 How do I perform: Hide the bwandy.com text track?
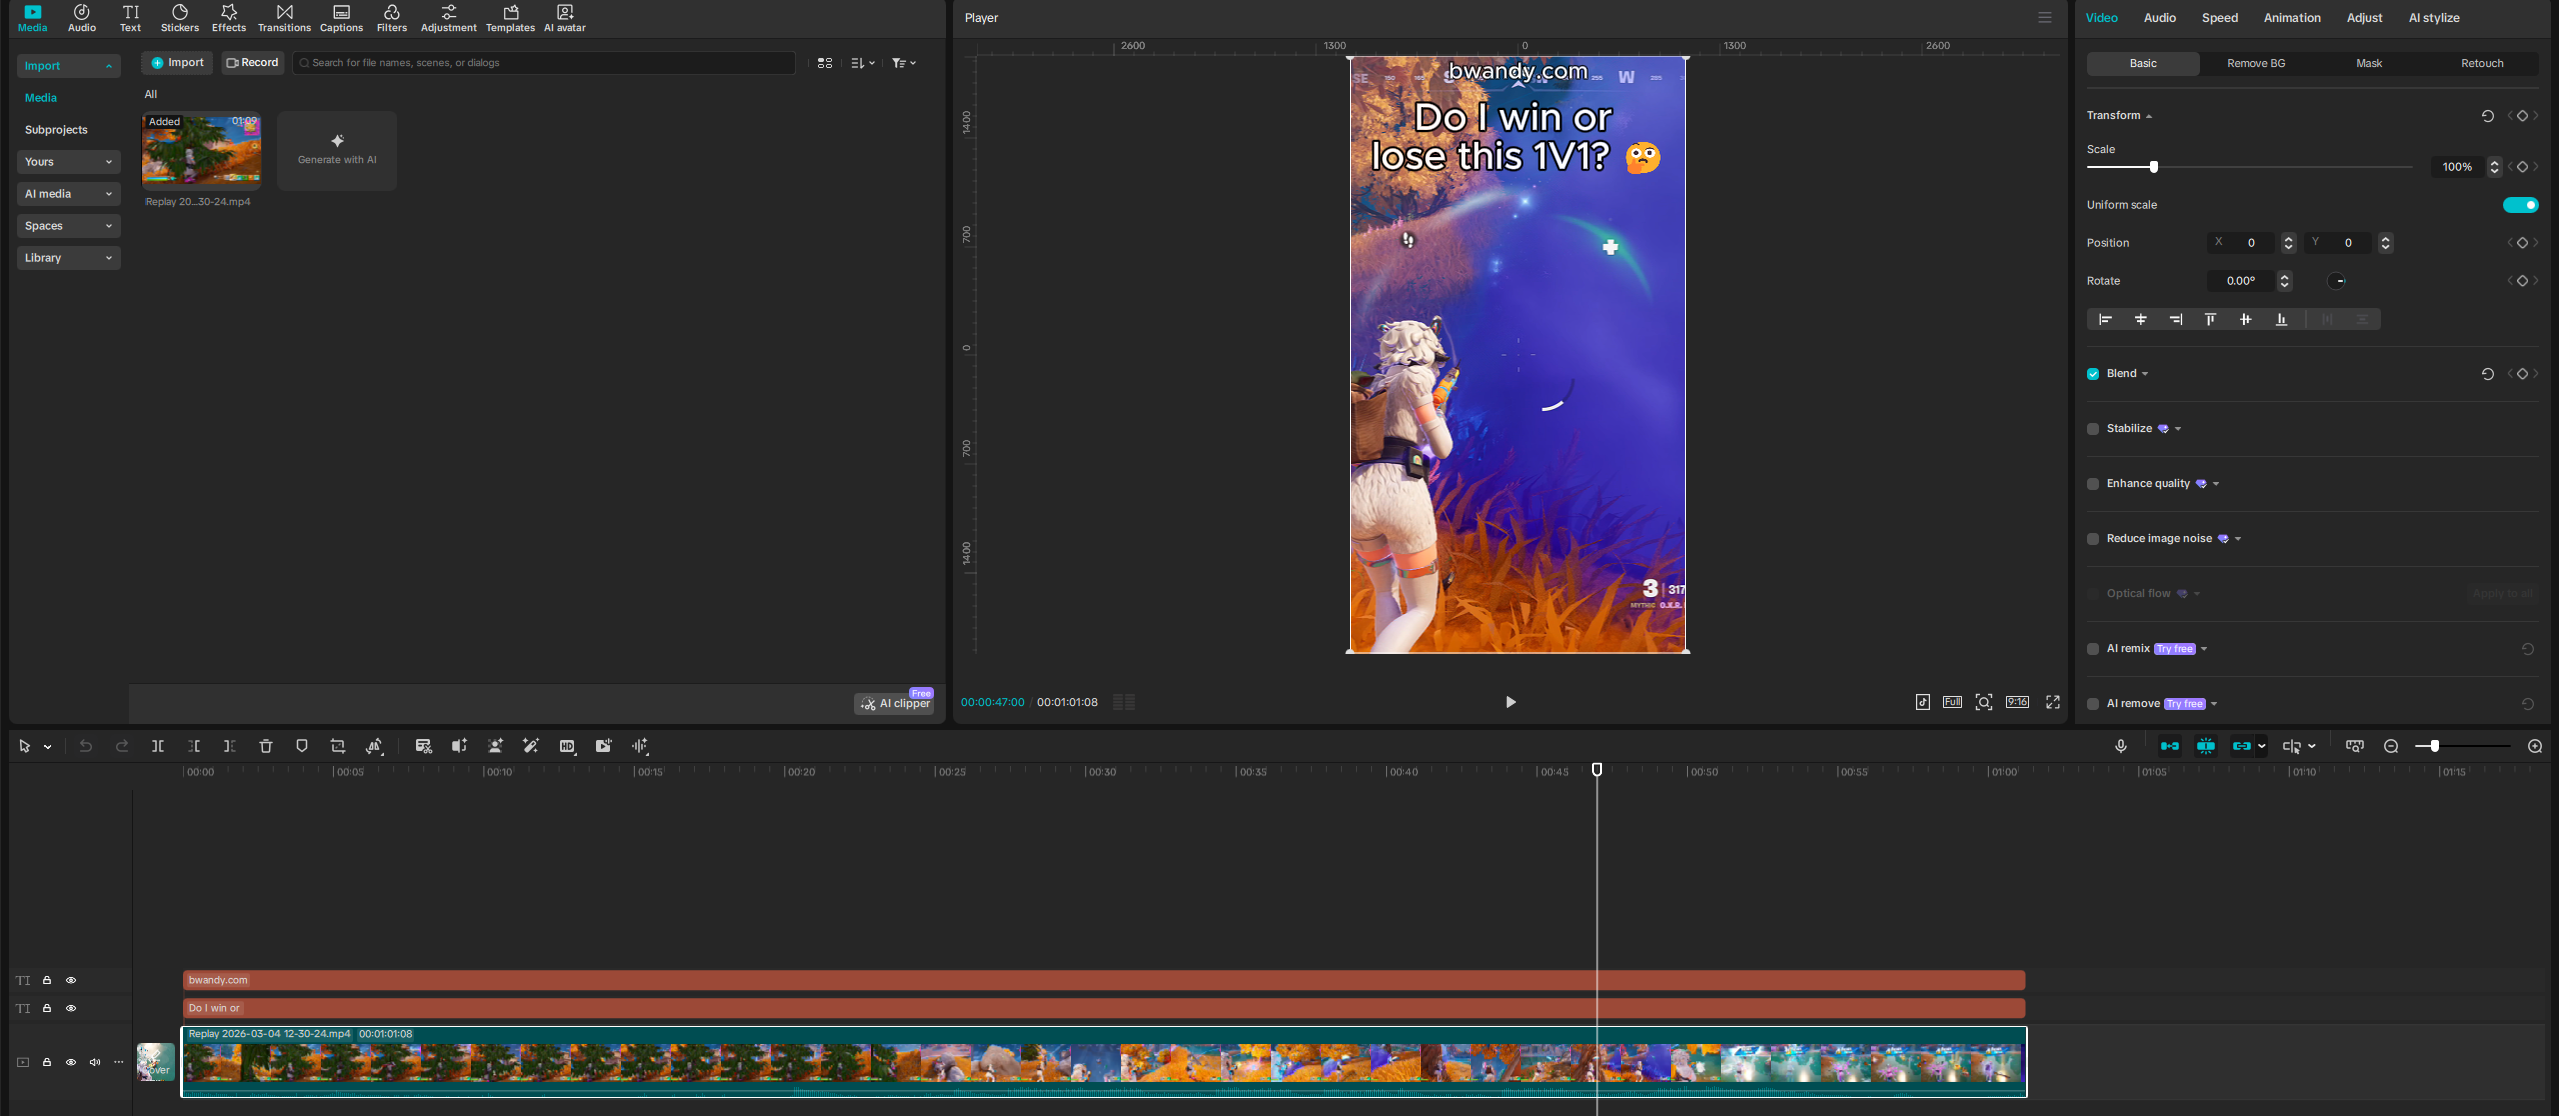(71, 980)
